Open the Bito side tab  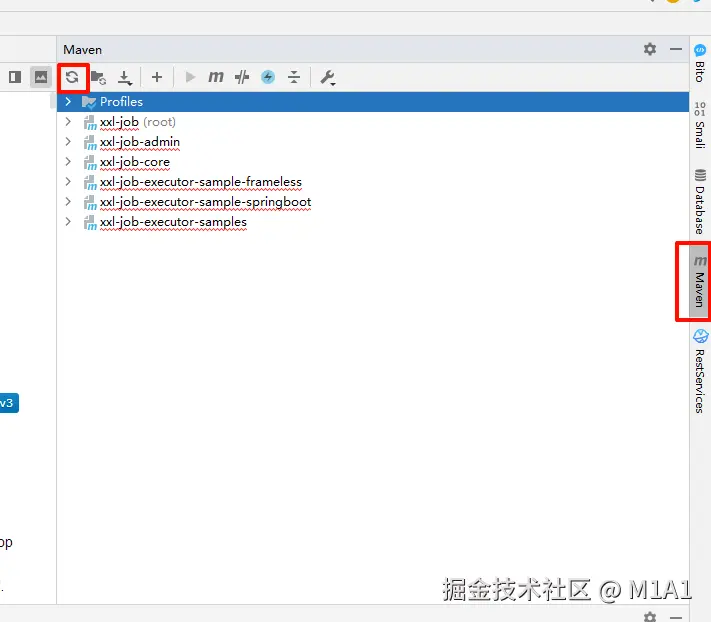(x=700, y=63)
